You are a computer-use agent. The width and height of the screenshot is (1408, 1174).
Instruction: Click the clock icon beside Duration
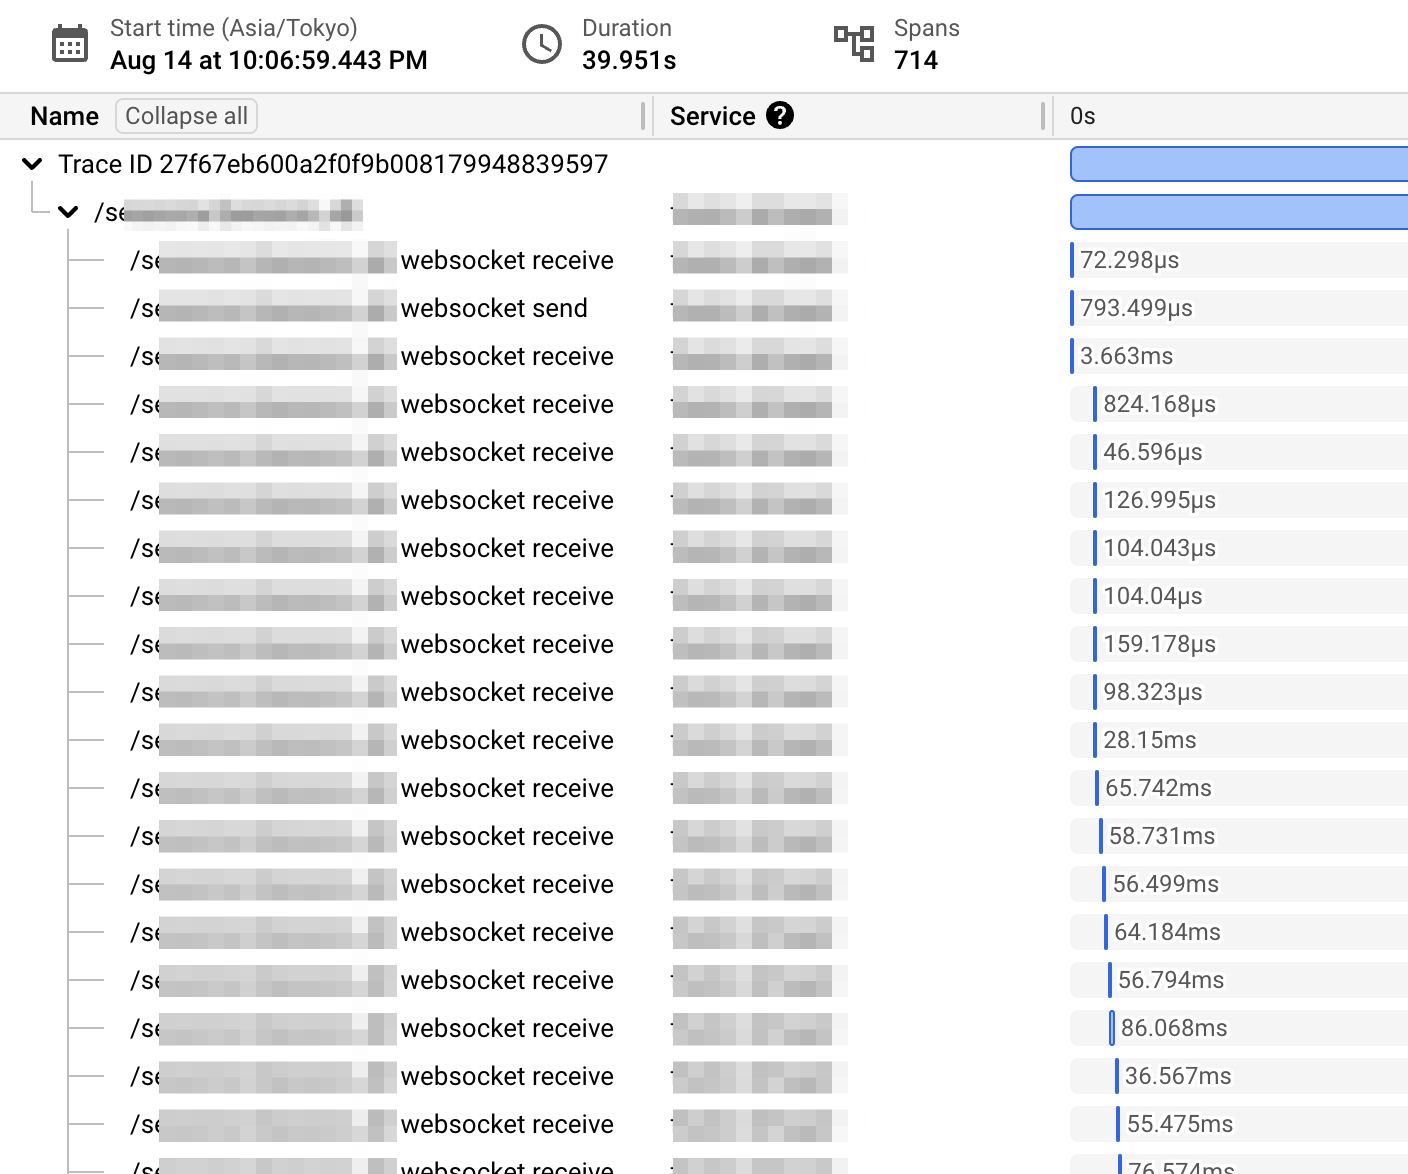[x=542, y=44]
